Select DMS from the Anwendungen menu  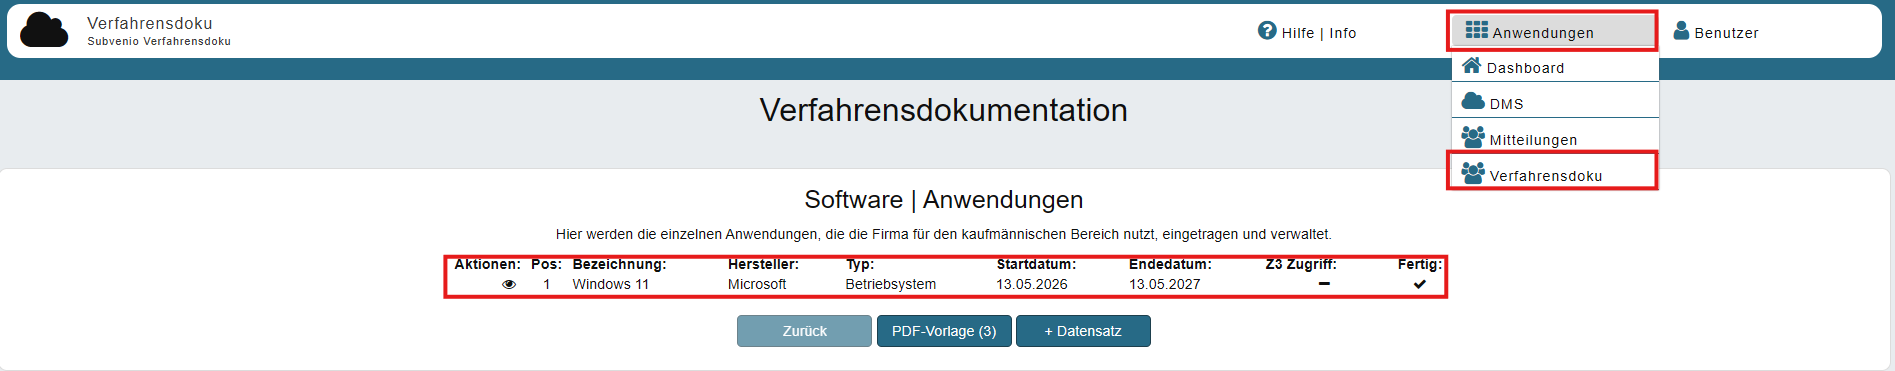click(x=1555, y=102)
